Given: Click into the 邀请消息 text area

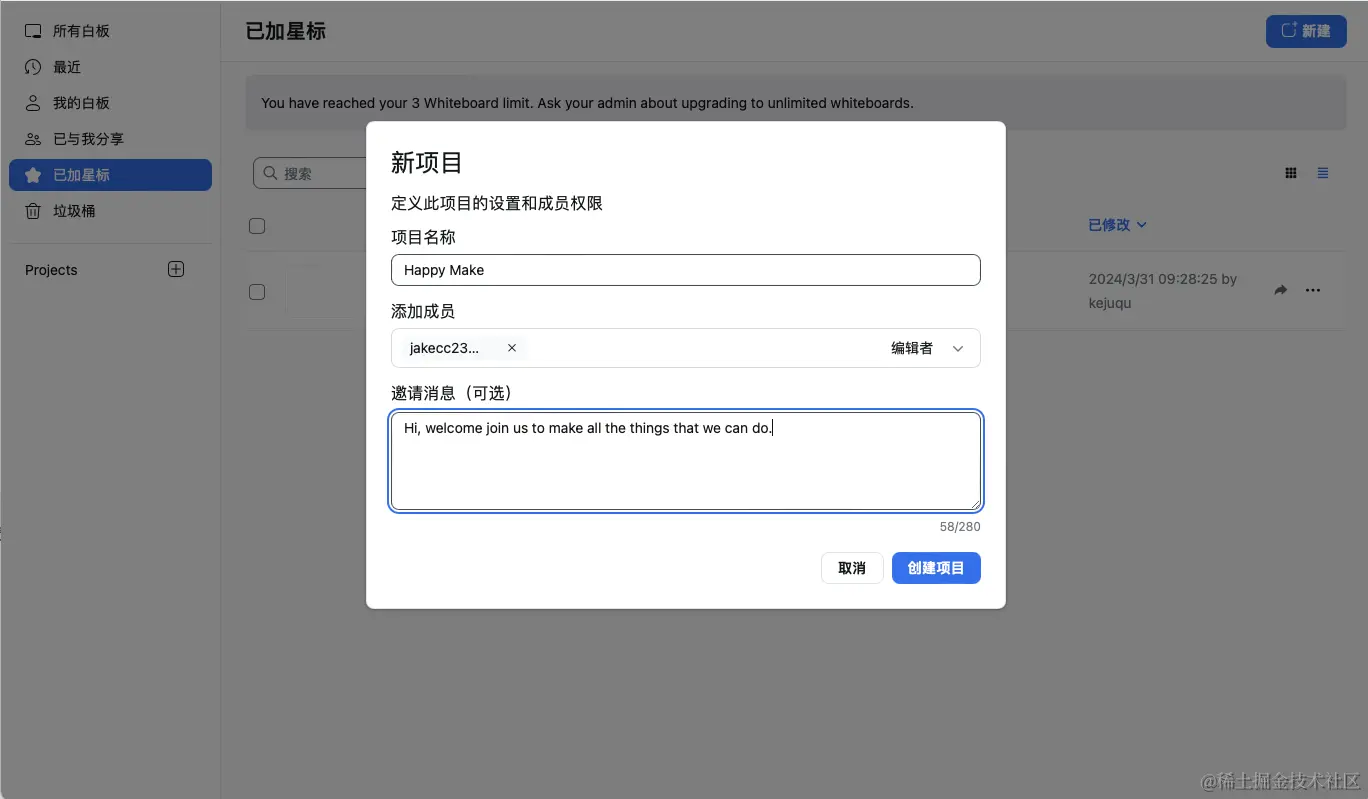Looking at the screenshot, I should point(686,461).
